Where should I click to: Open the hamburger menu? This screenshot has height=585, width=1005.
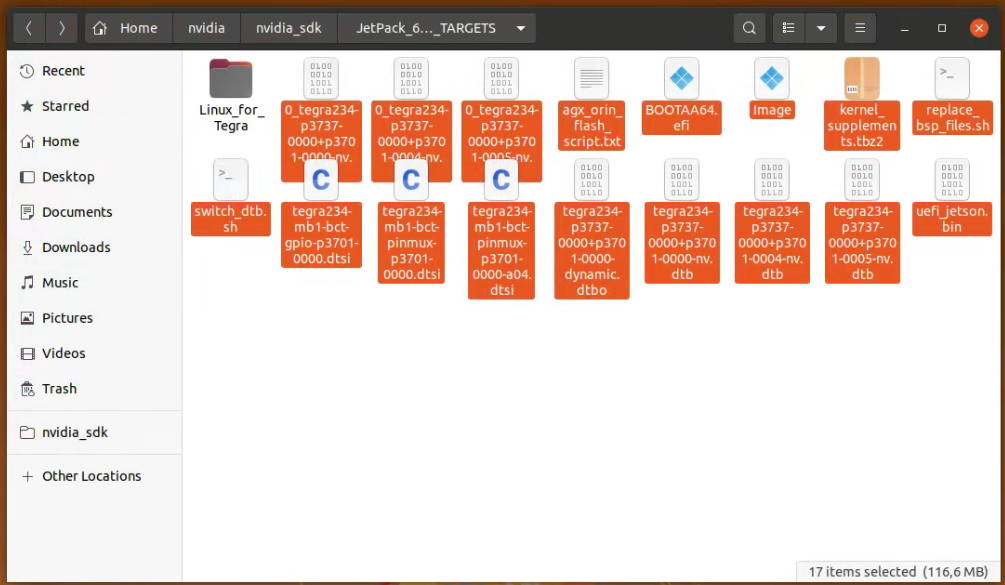860,28
